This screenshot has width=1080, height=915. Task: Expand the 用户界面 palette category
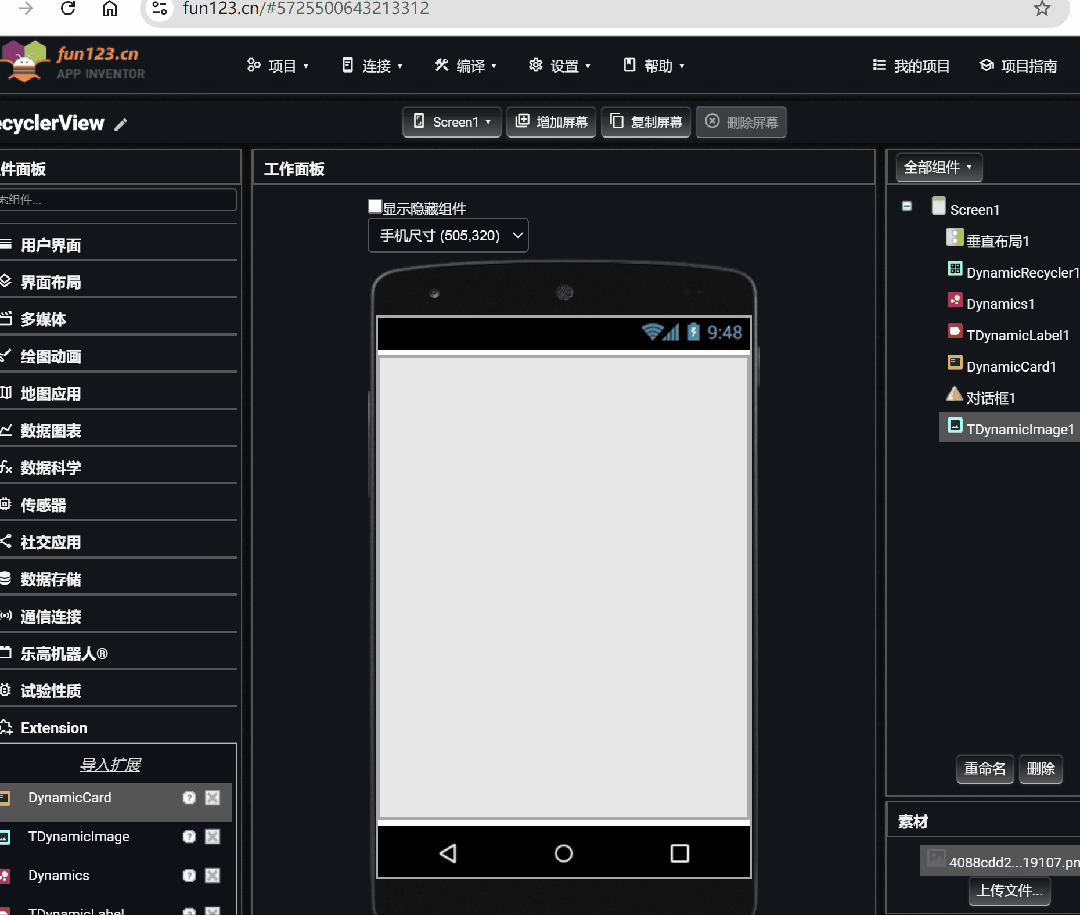click(118, 245)
